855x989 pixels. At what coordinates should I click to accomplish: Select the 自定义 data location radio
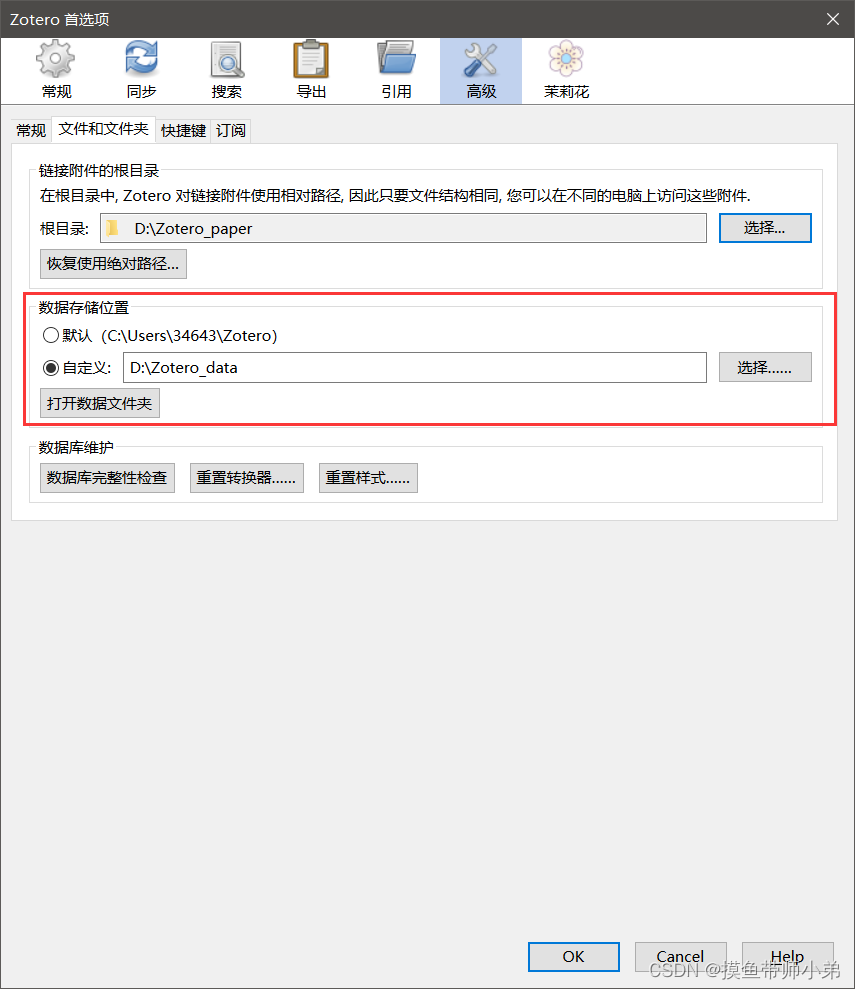point(51,368)
